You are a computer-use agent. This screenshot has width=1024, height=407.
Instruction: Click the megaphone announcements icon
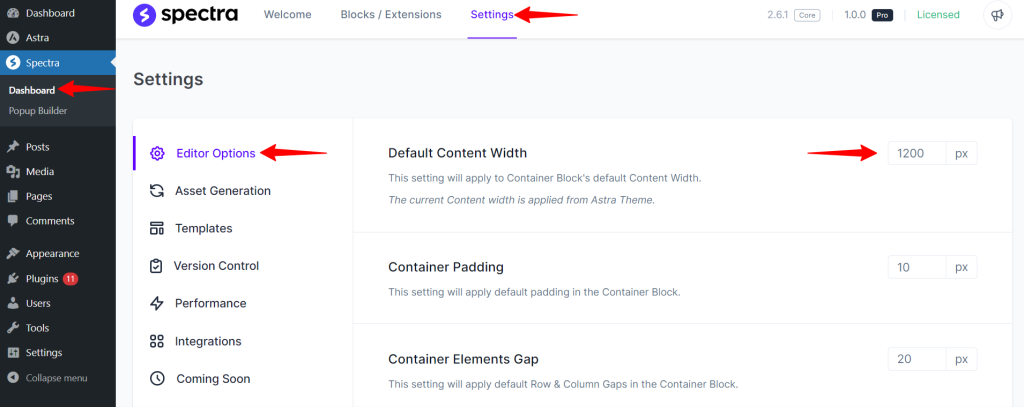[996, 15]
